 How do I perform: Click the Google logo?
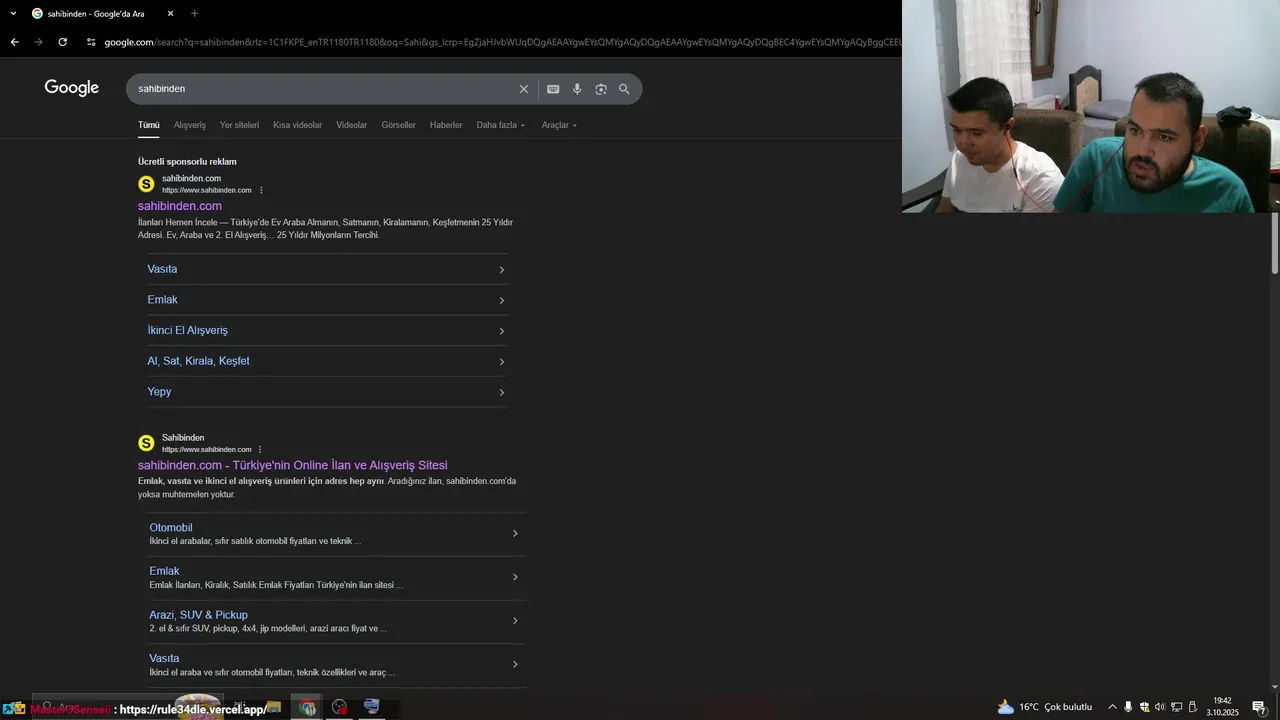[72, 88]
